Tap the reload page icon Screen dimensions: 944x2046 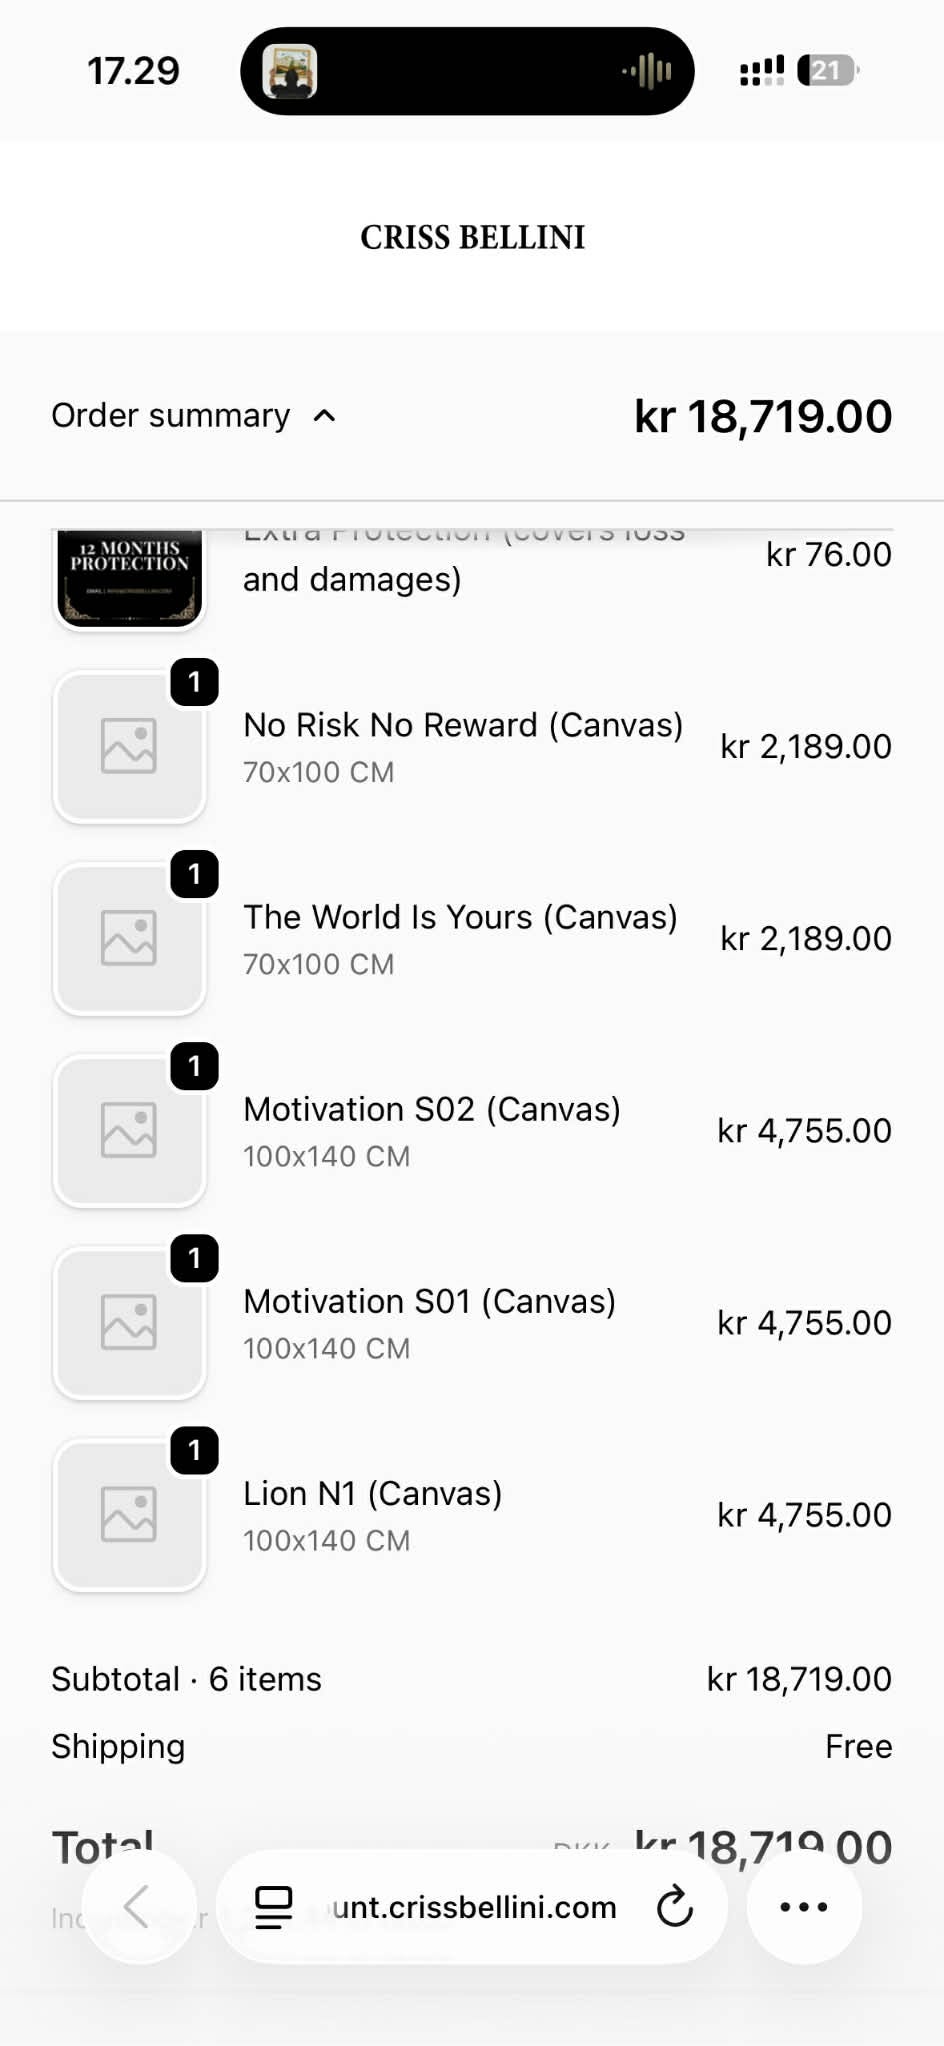click(x=675, y=1906)
